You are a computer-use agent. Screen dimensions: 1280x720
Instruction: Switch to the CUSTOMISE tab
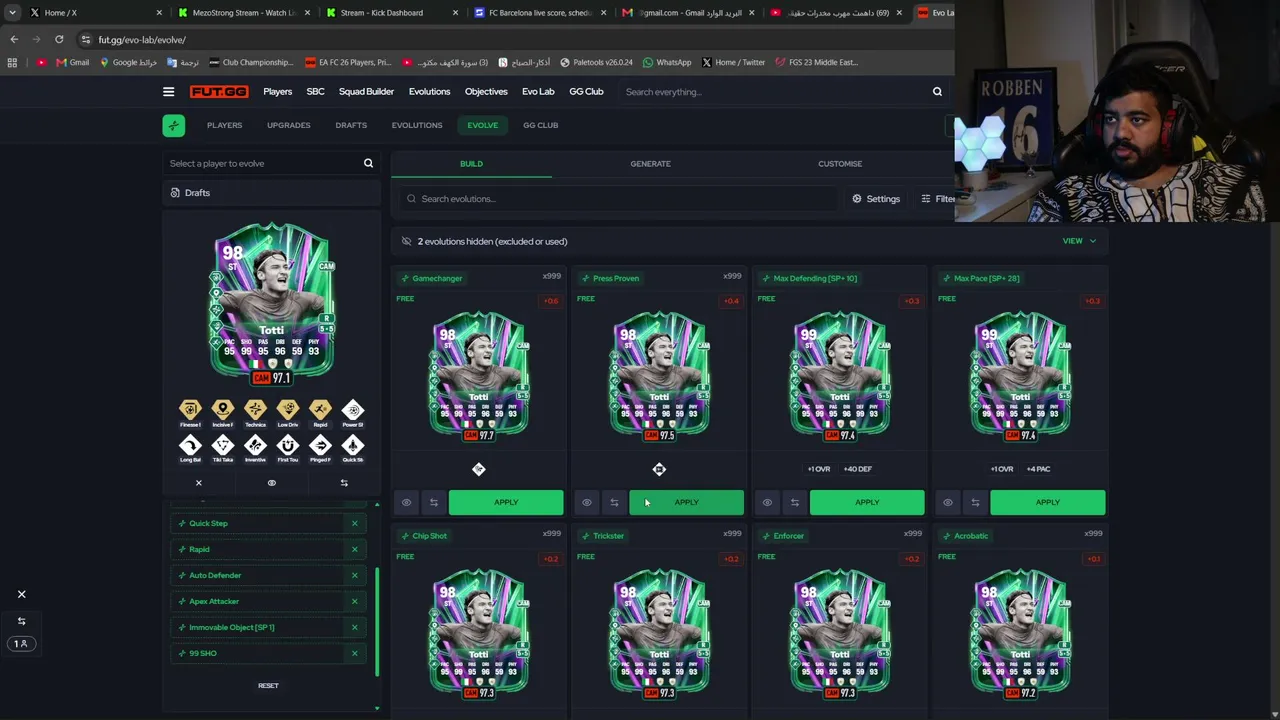(840, 164)
